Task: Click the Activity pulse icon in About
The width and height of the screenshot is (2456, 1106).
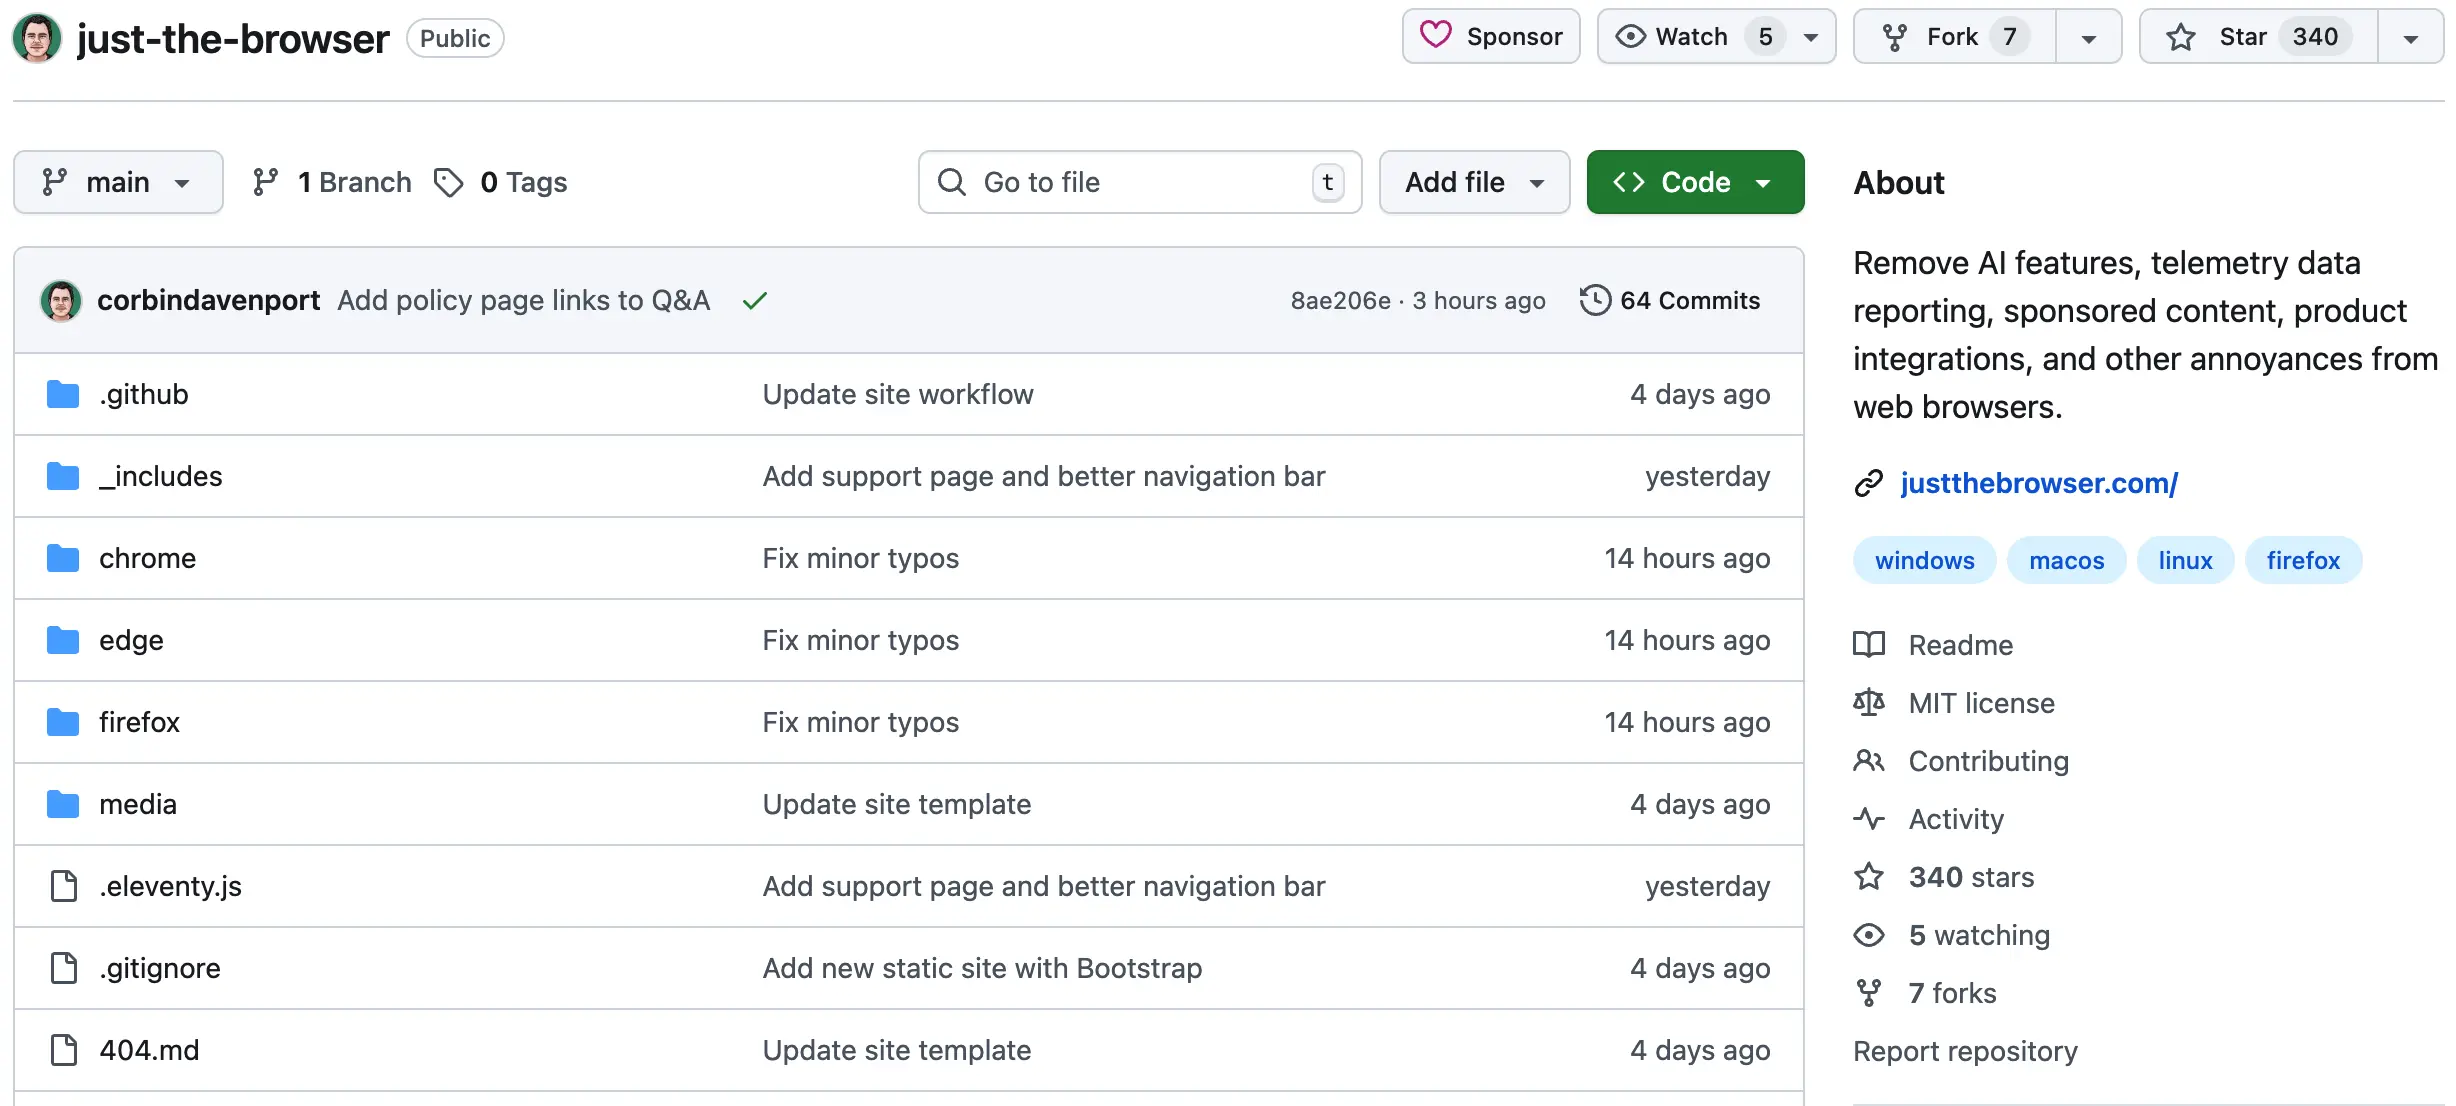Action: pyautogui.click(x=1868, y=819)
